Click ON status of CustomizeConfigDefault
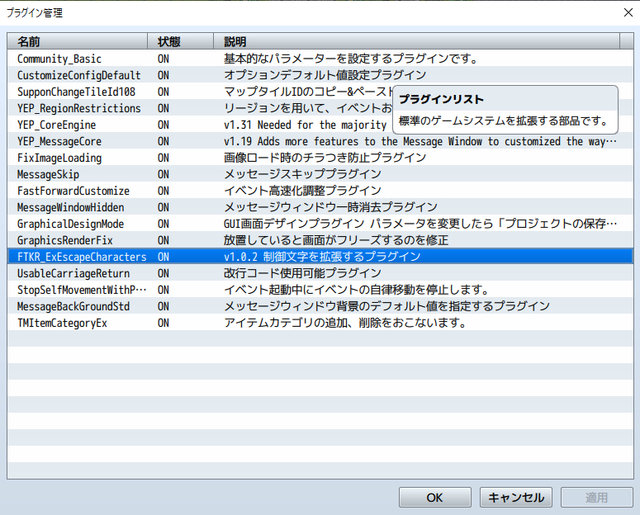Image resolution: width=640 pixels, height=515 pixels. click(163, 75)
